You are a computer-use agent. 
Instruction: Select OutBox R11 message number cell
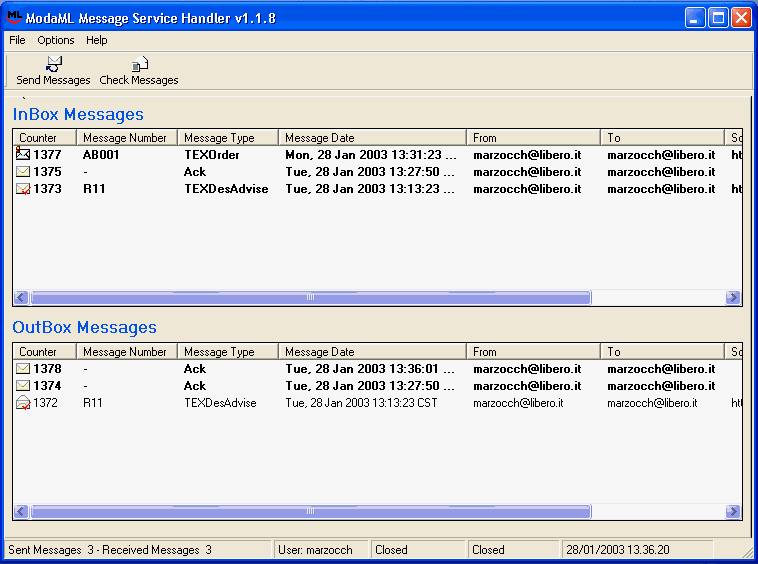93,403
